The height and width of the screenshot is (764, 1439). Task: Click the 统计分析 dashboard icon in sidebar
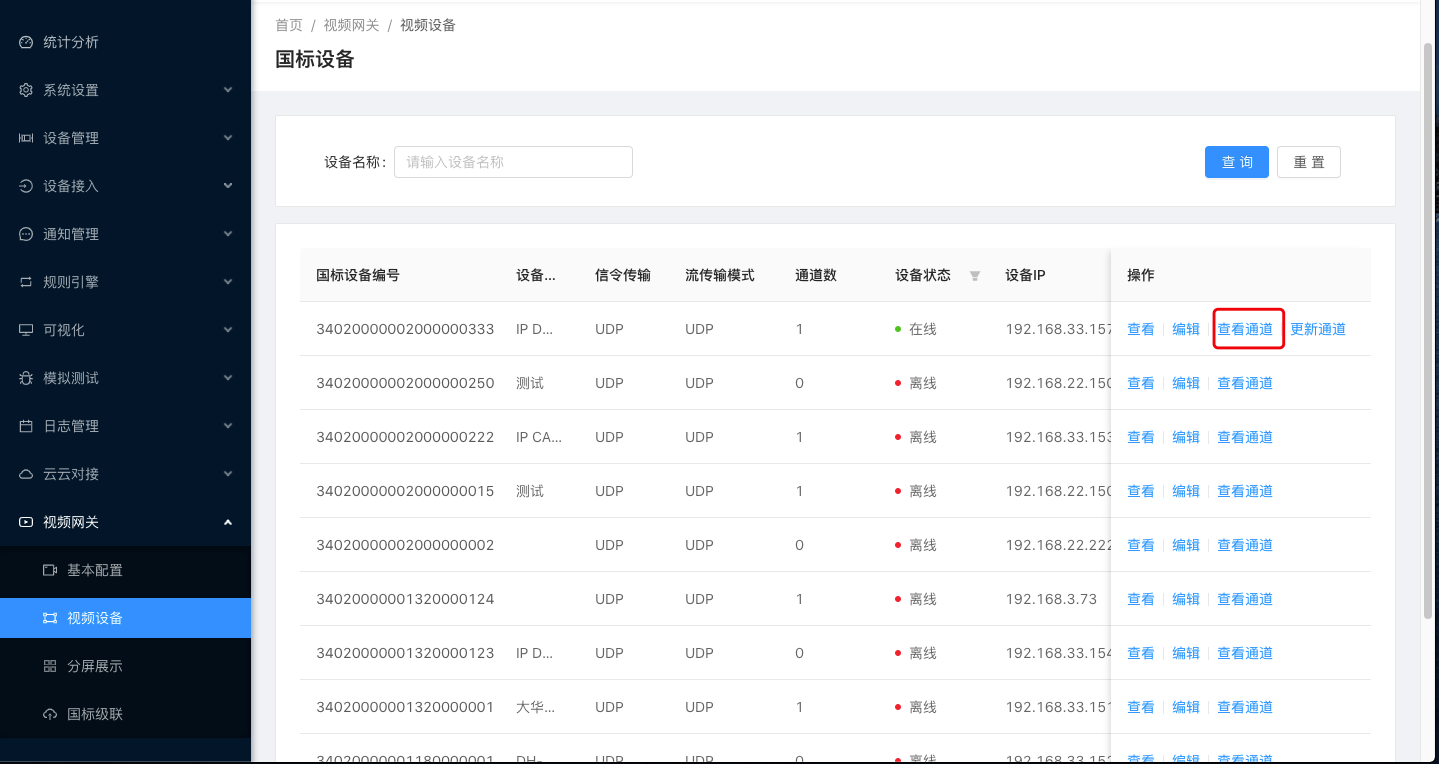(26, 42)
